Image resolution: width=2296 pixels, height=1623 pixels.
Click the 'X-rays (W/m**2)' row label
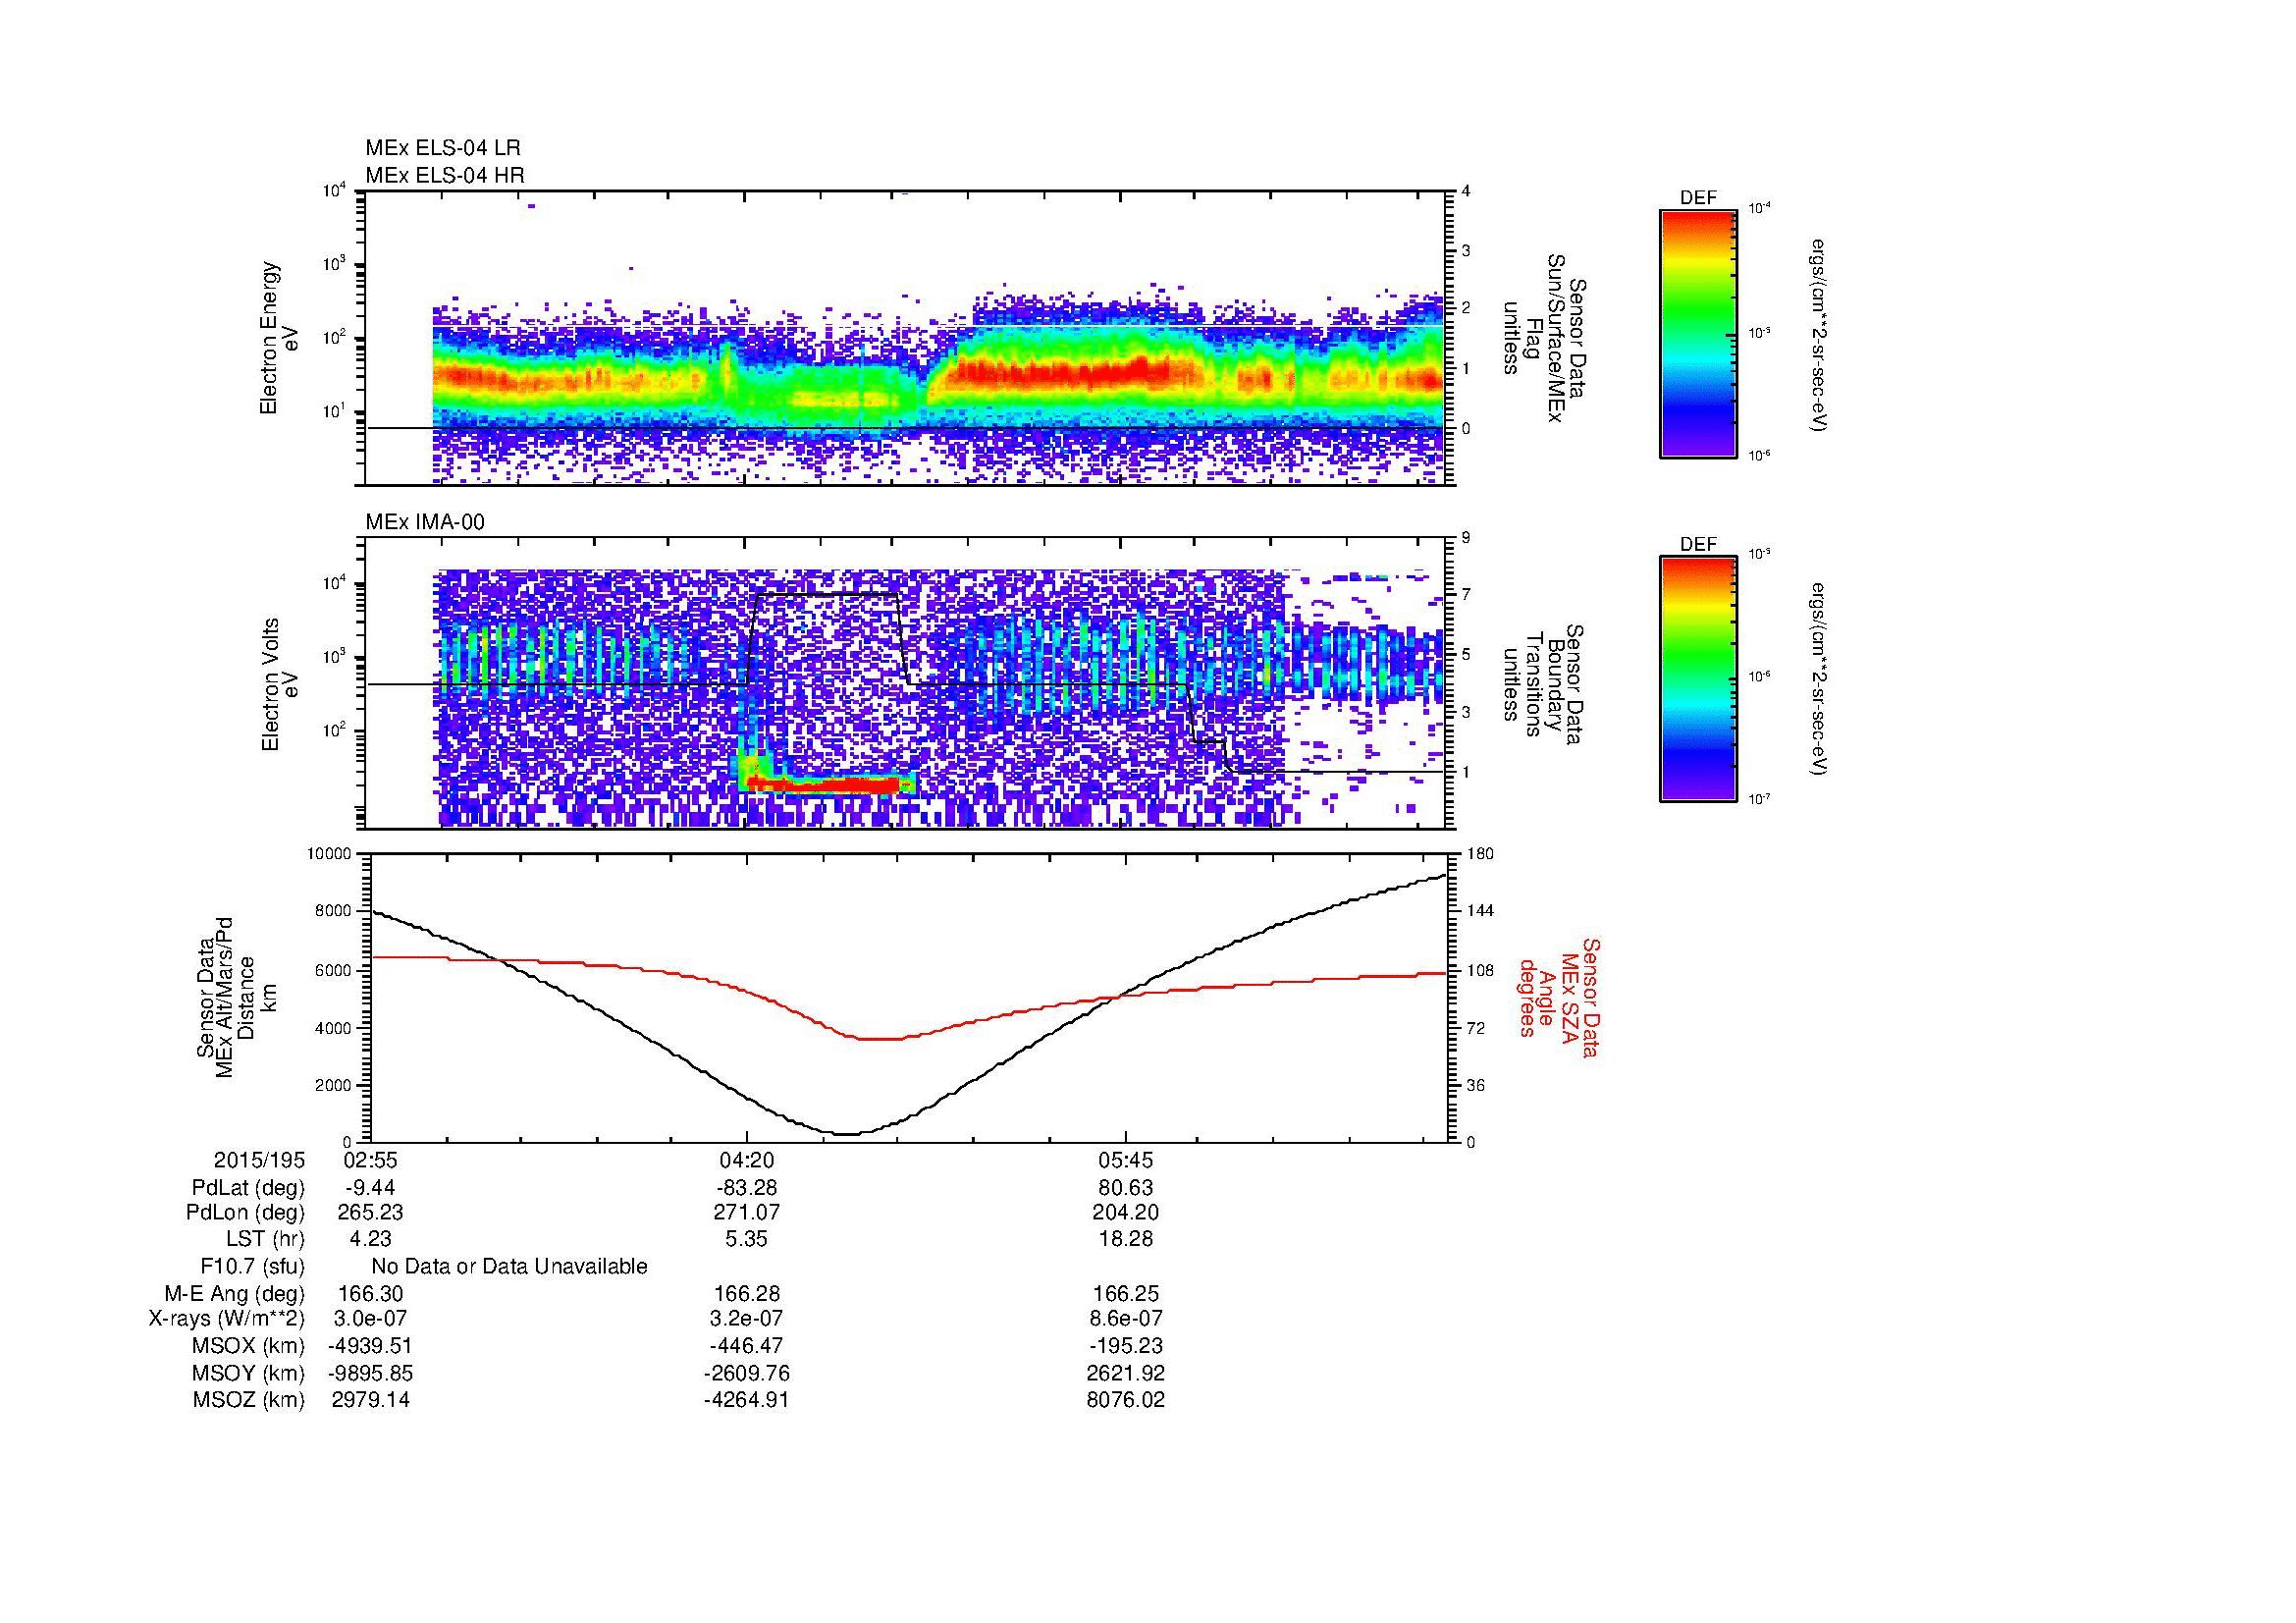coord(226,1320)
